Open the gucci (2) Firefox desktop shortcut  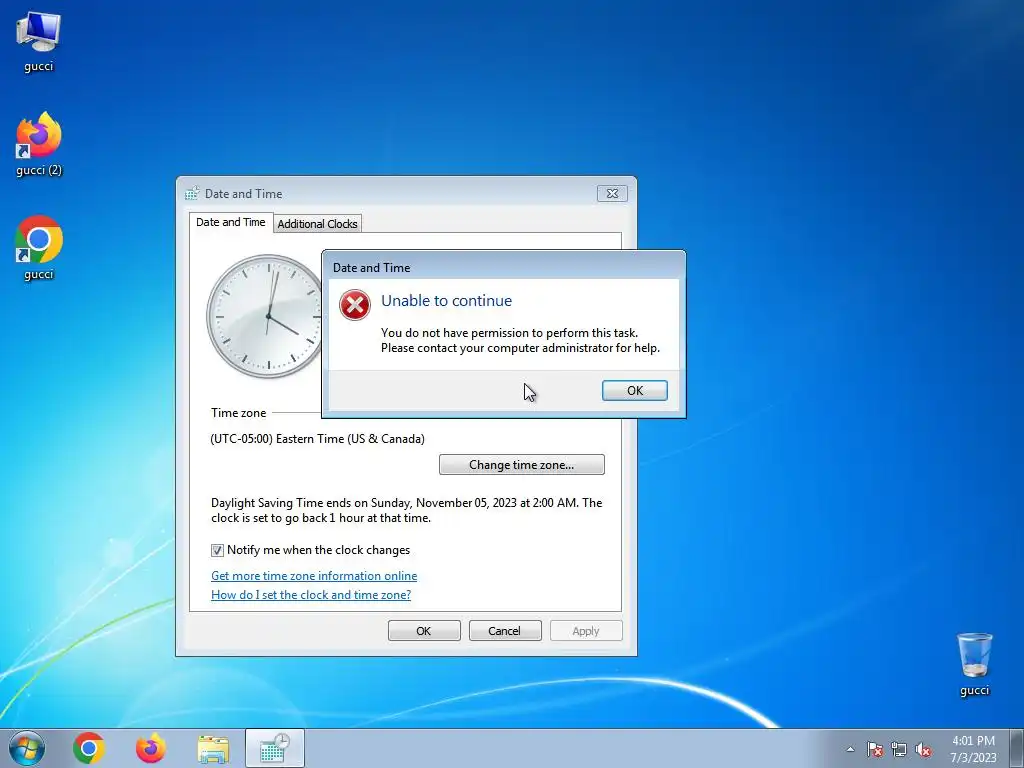pyautogui.click(x=39, y=144)
